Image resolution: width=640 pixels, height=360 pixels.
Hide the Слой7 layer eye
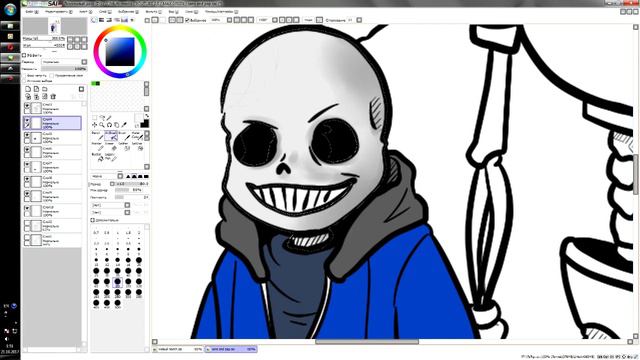pyautogui.click(x=27, y=164)
